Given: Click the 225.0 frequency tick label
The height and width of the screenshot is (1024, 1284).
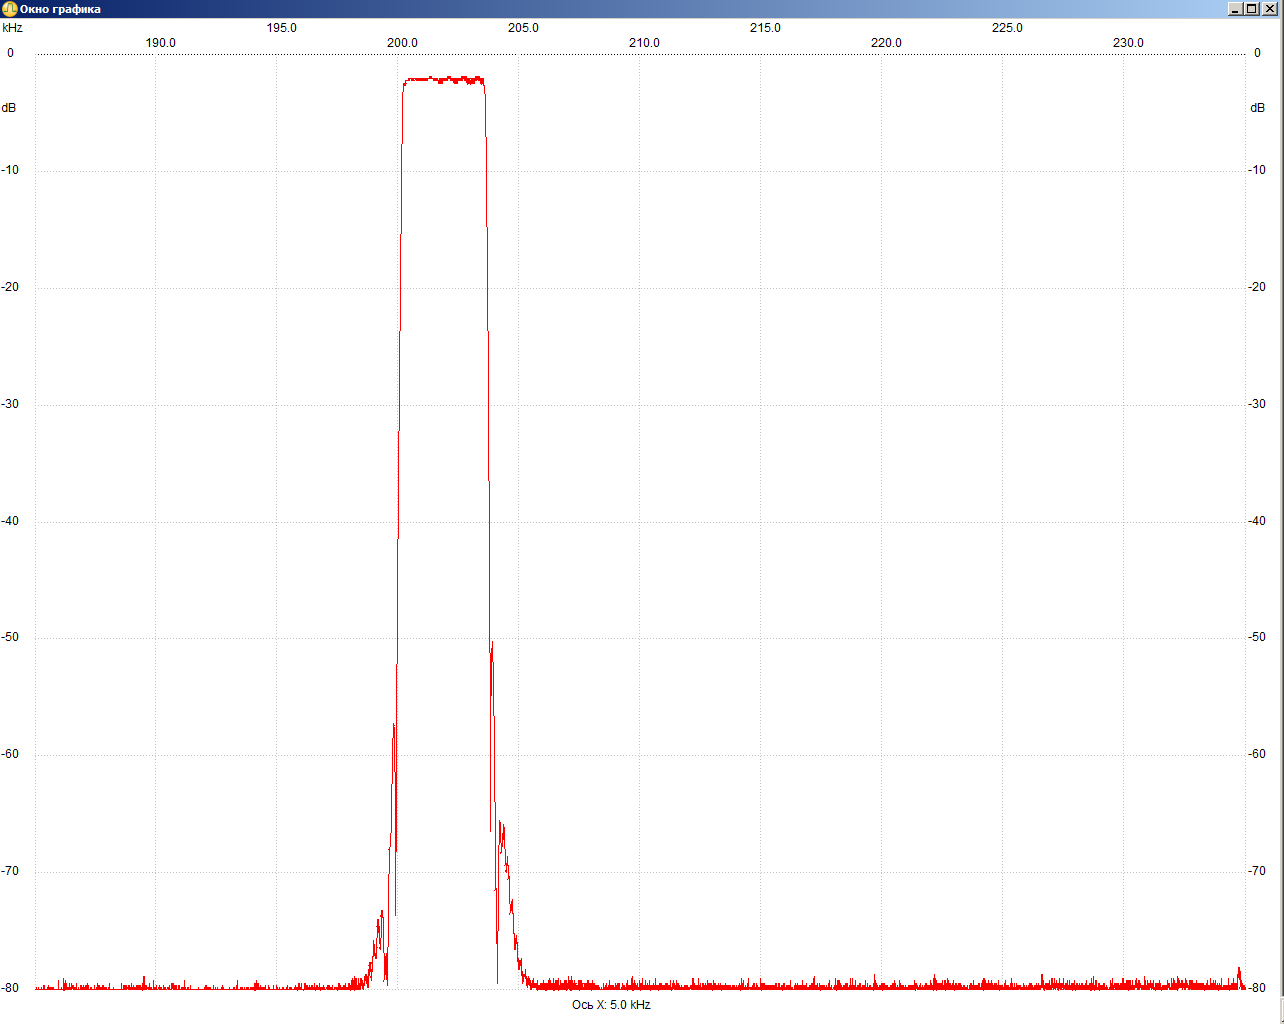Looking at the screenshot, I should (1007, 28).
